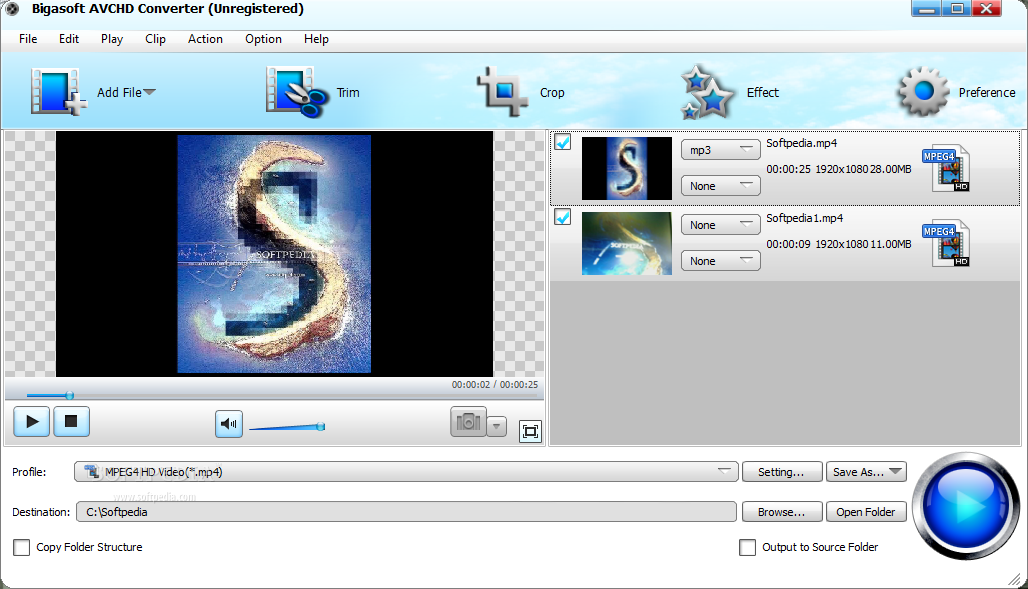Image resolution: width=1028 pixels, height=589 pixels.
Task: Mute the audio with speaker icon
Action: pyautogui.click(x=229, y=424)
